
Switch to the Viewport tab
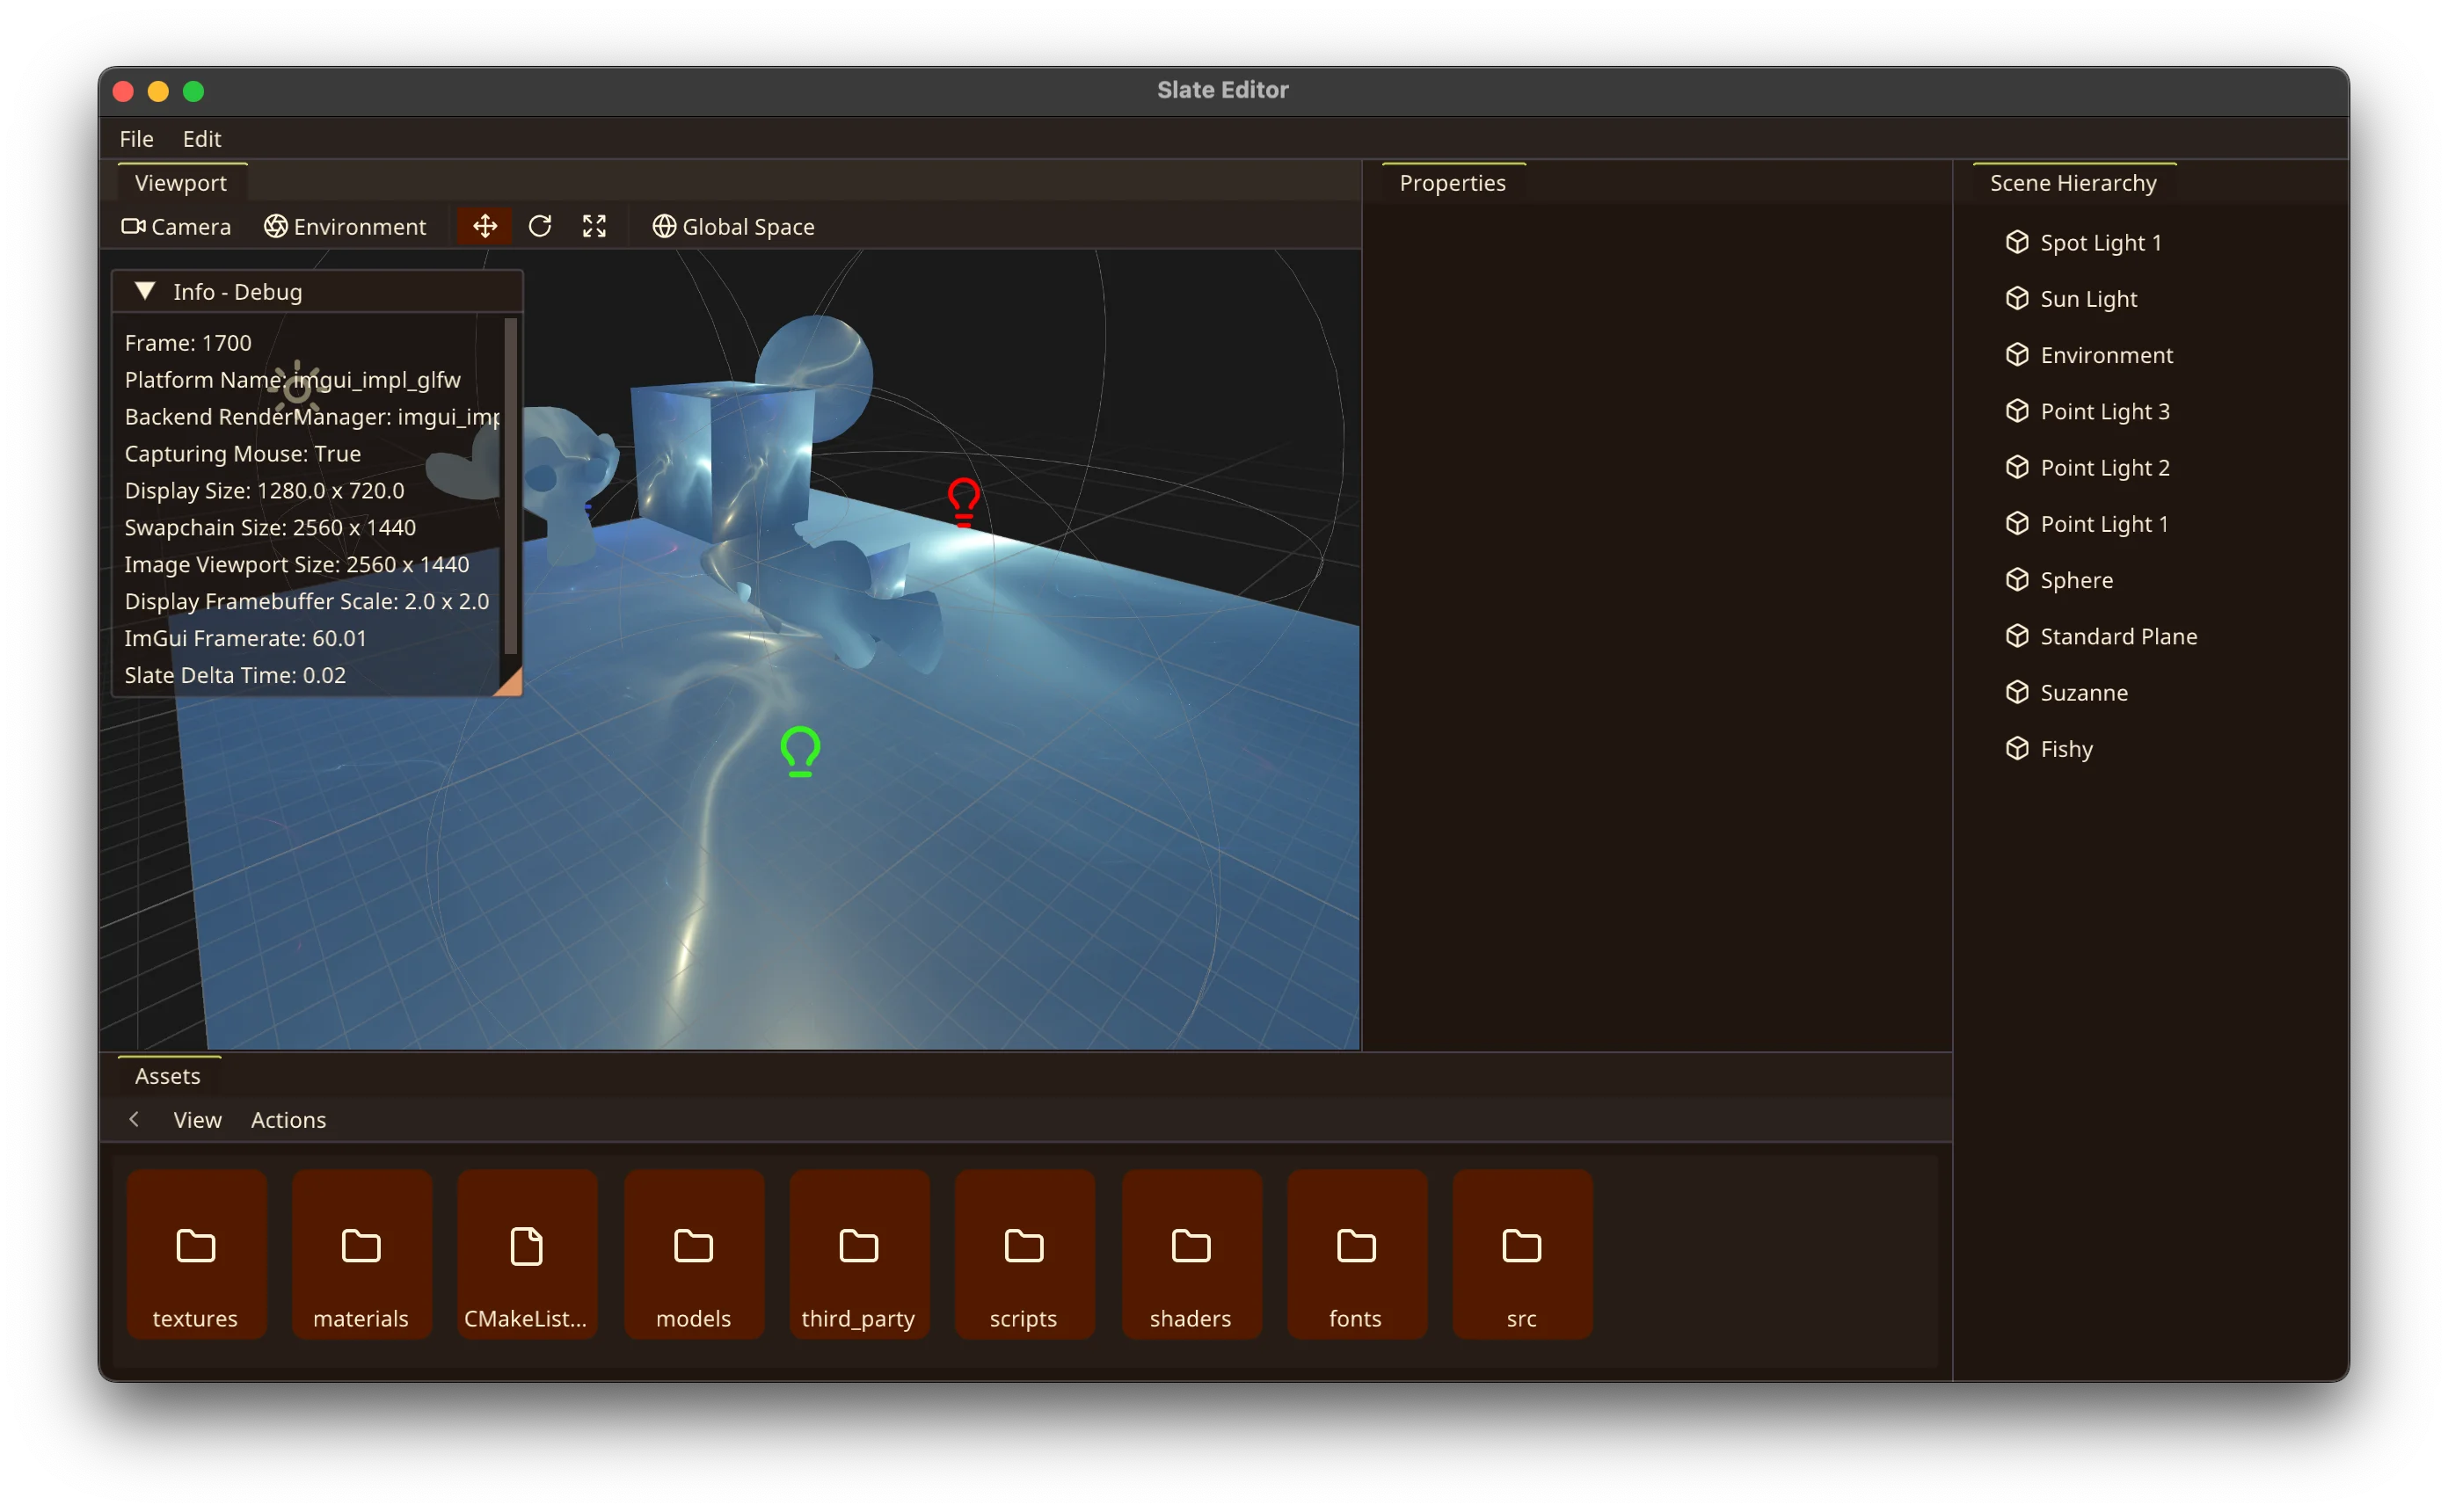[x=181, y=183]
